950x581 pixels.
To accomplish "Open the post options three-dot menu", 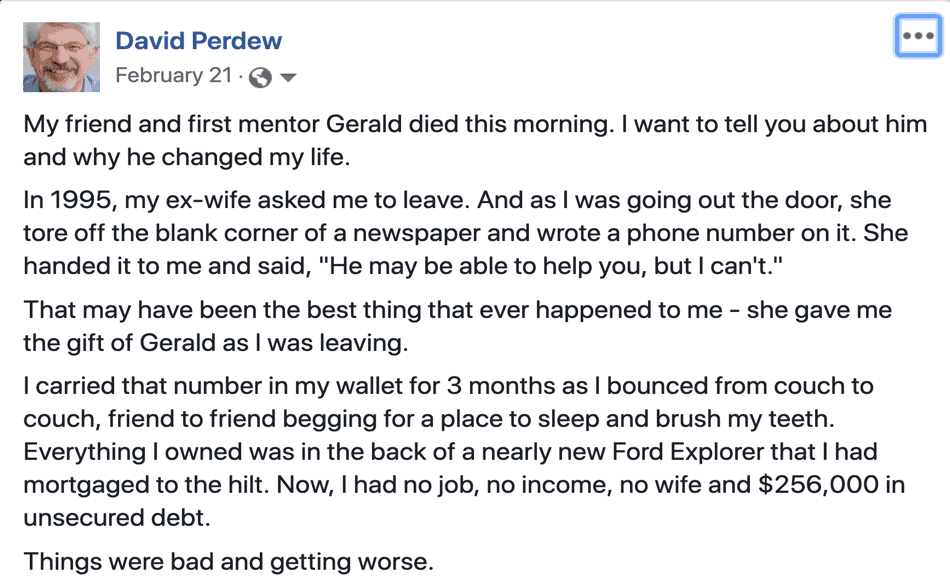I will coord(917,36).
